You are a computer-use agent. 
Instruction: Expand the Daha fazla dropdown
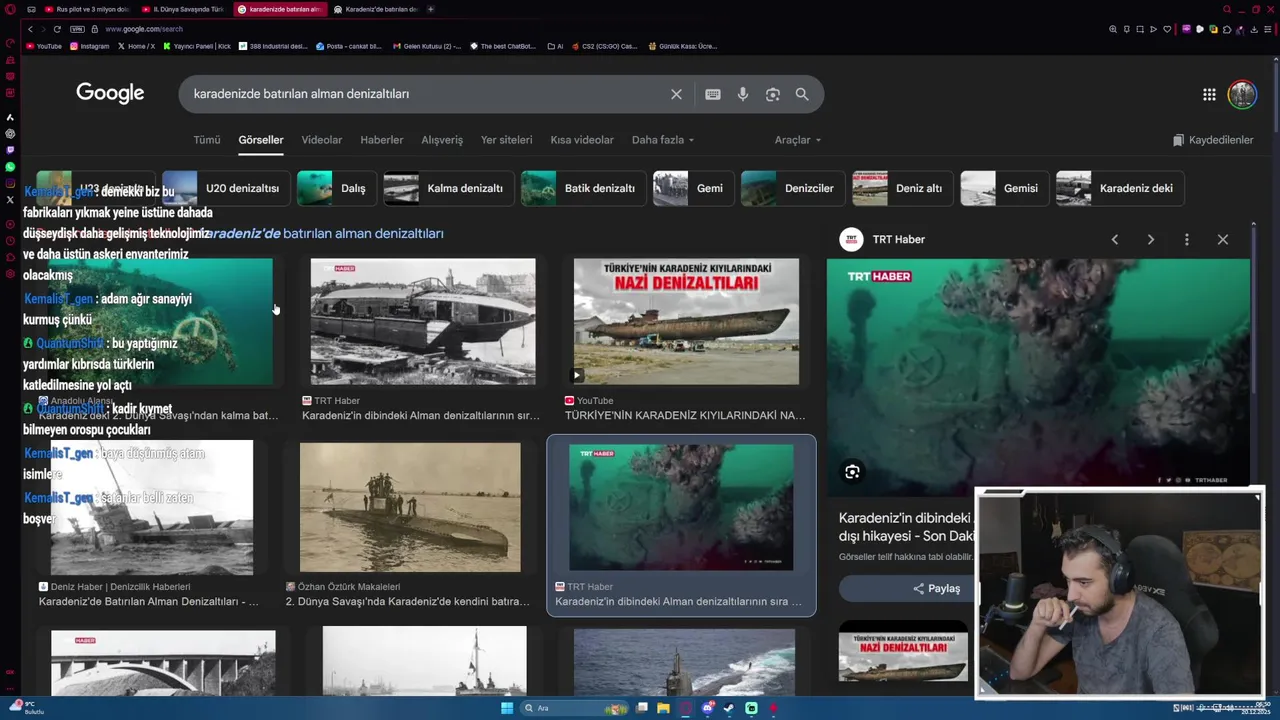pyautogui.click(x=662, y=140)
